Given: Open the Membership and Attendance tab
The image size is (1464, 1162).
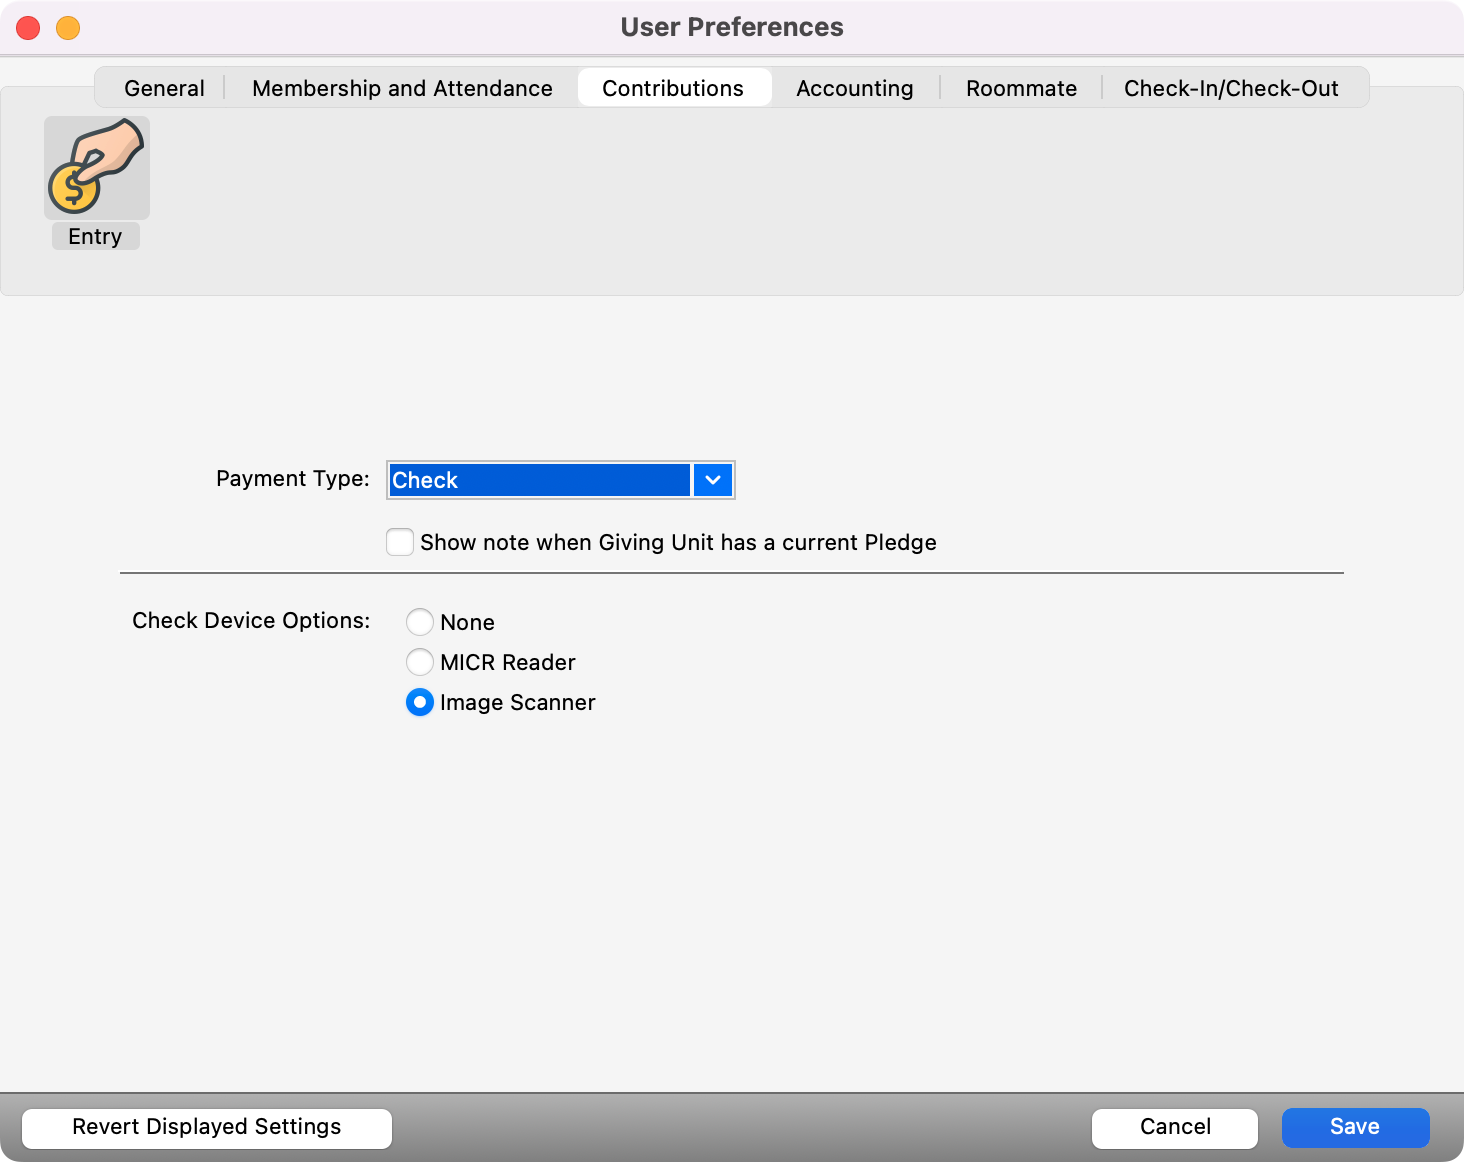Looking at the screenshot, I should click(402, 88).
